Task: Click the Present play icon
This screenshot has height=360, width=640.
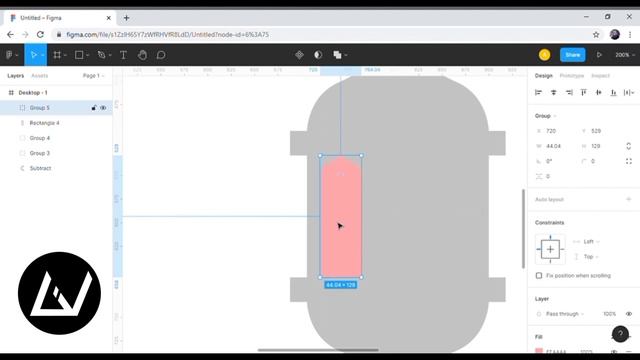Action: [599, 55]
